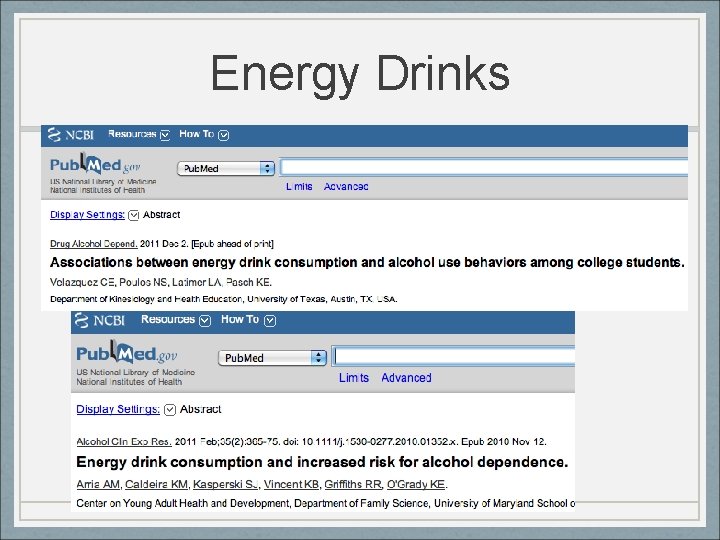Click the NCBI logo in the upper screenshot
The height and width of the screenshot is (540, 720).
[x=70, y=135]
